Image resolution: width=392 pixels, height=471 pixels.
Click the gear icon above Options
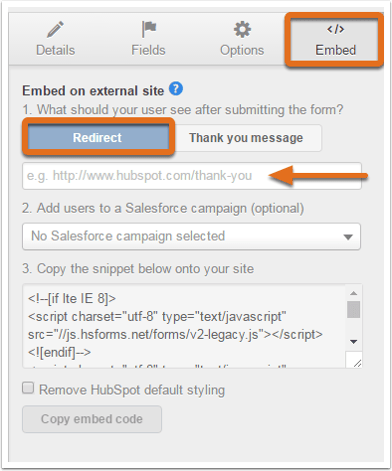click(242, 29)
